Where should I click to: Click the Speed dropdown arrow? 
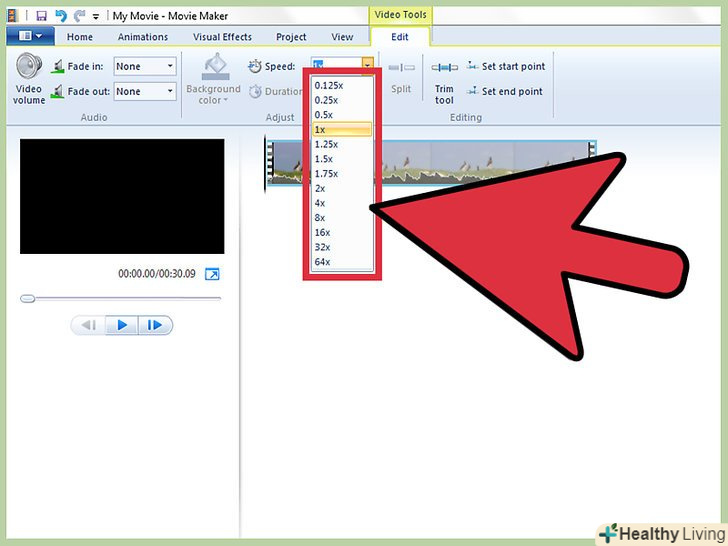click(367, 65)
